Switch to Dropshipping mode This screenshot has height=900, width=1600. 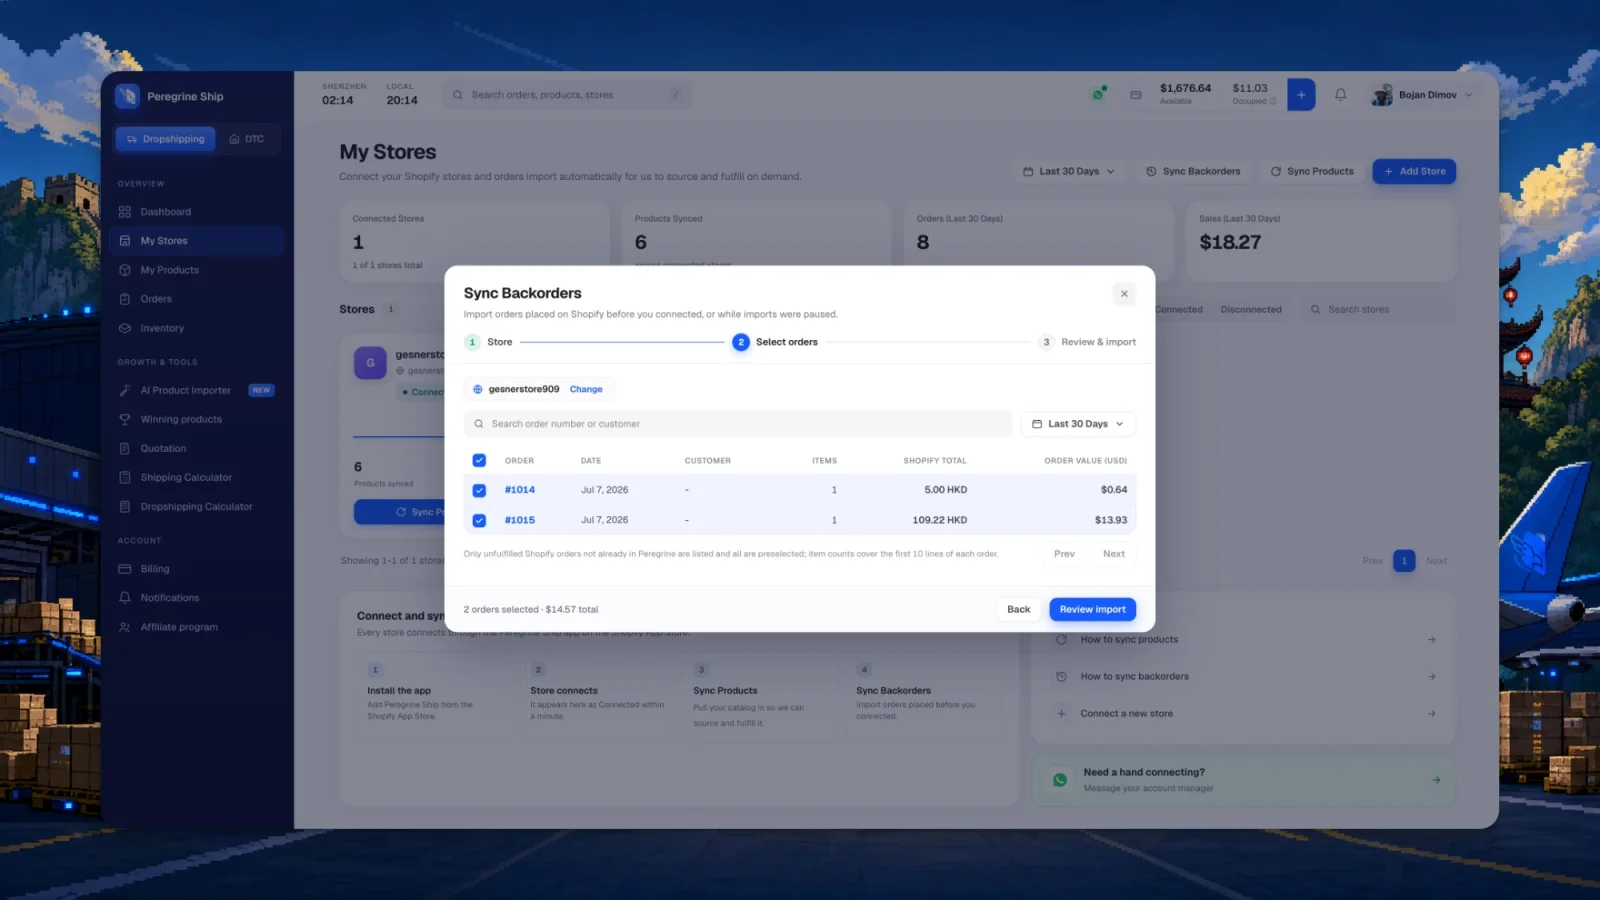pos(166,139)
